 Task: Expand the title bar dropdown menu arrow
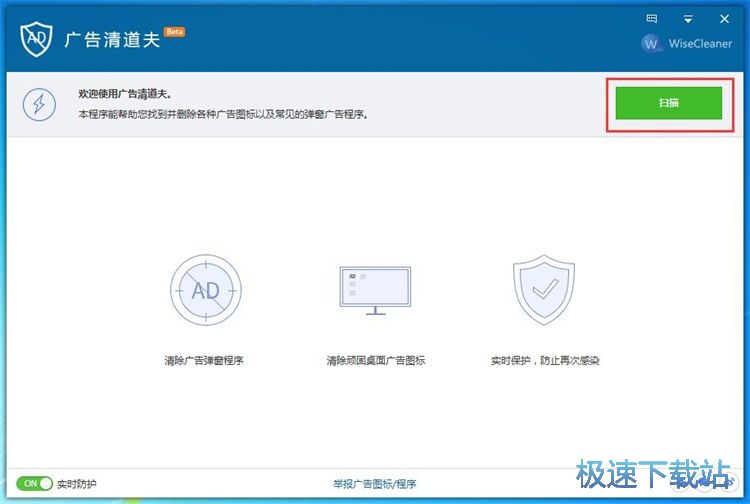click(x=688, y=18)
